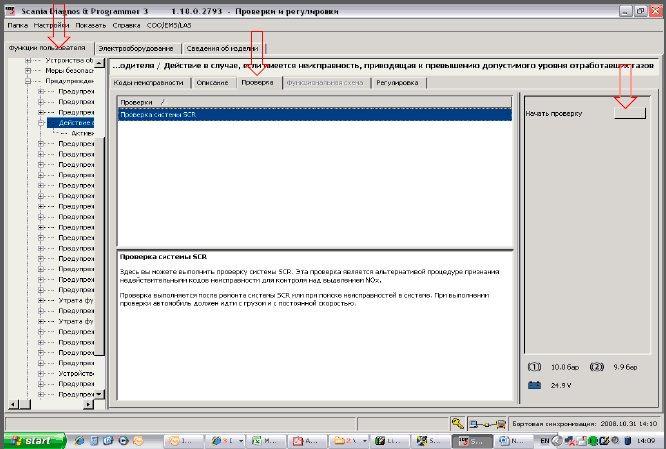Screen dimensions: 666x449
Task: Click the key icon in status bar
Action: [x=457, y=423]
